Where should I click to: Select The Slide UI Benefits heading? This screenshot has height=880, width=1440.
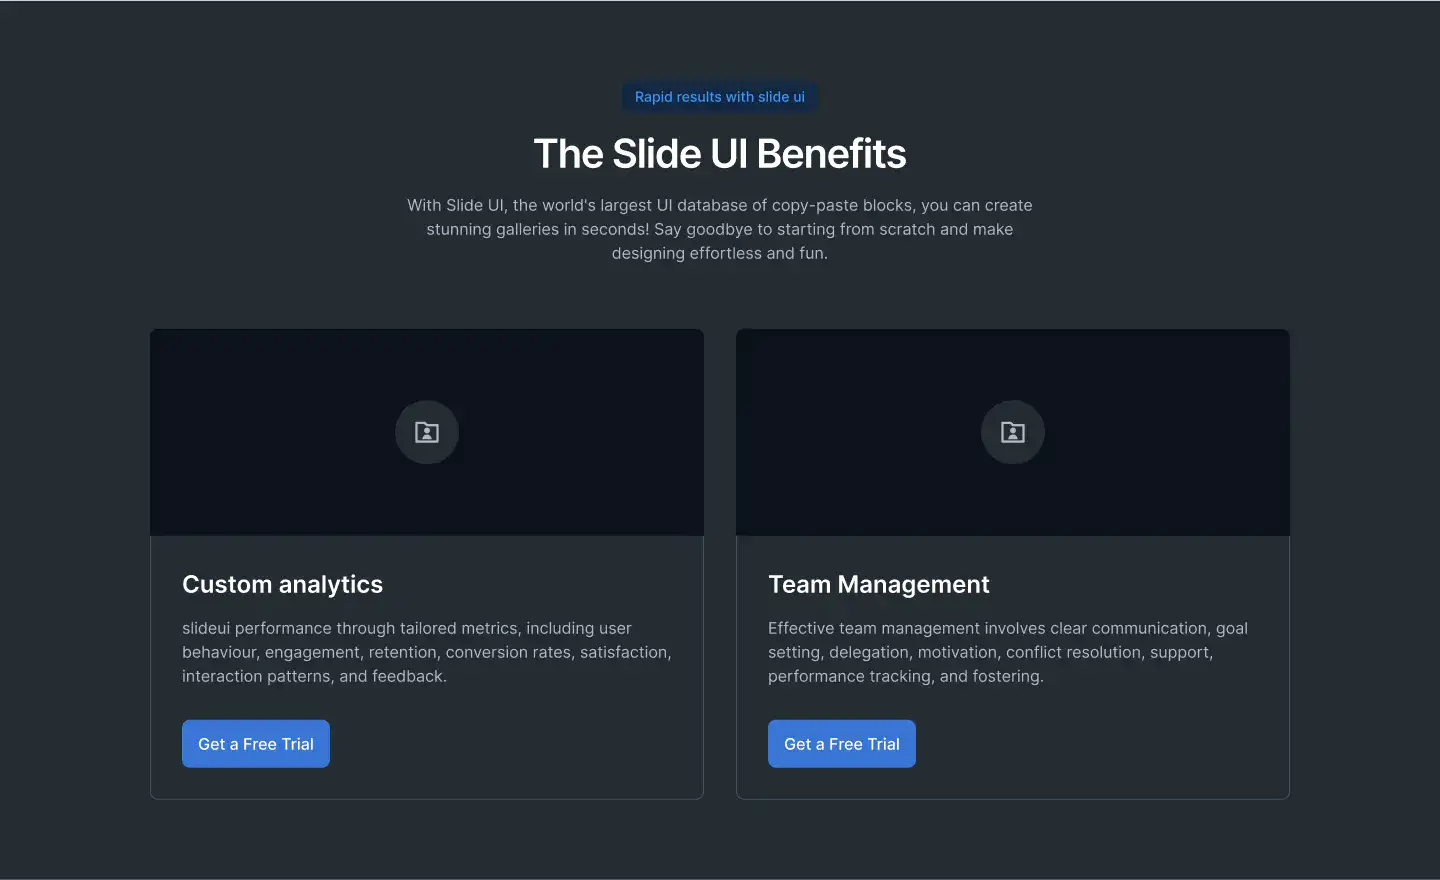pyautogui.click(x=720, y=154)
